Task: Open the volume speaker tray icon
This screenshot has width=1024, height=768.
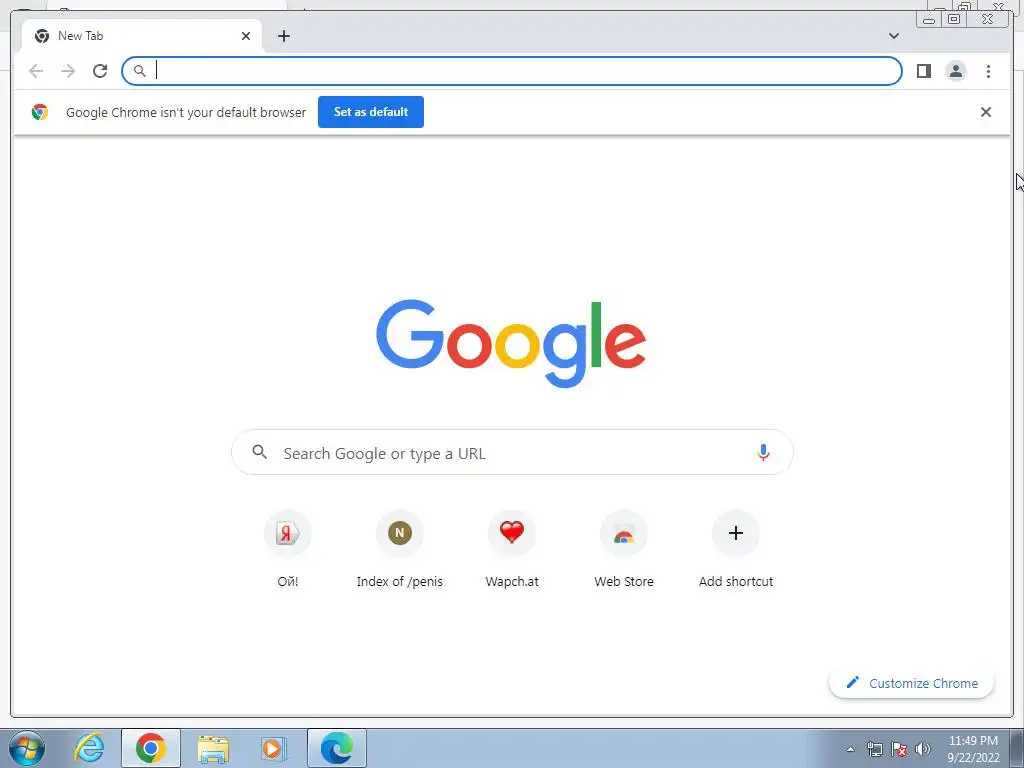Action: (923, 749)
